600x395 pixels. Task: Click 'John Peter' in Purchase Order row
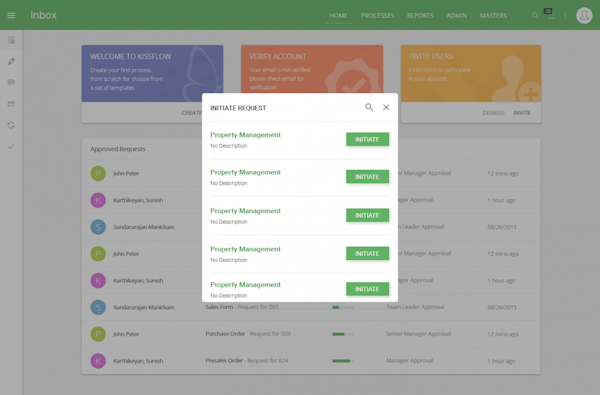[x=126, y=334]
